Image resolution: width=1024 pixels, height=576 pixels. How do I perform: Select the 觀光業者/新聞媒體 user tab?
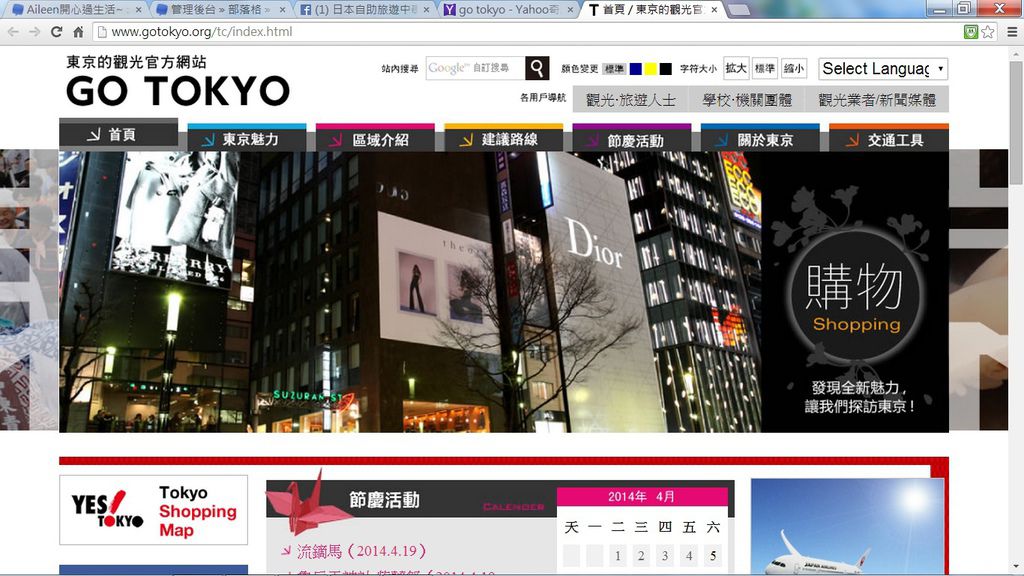(877, 100)
